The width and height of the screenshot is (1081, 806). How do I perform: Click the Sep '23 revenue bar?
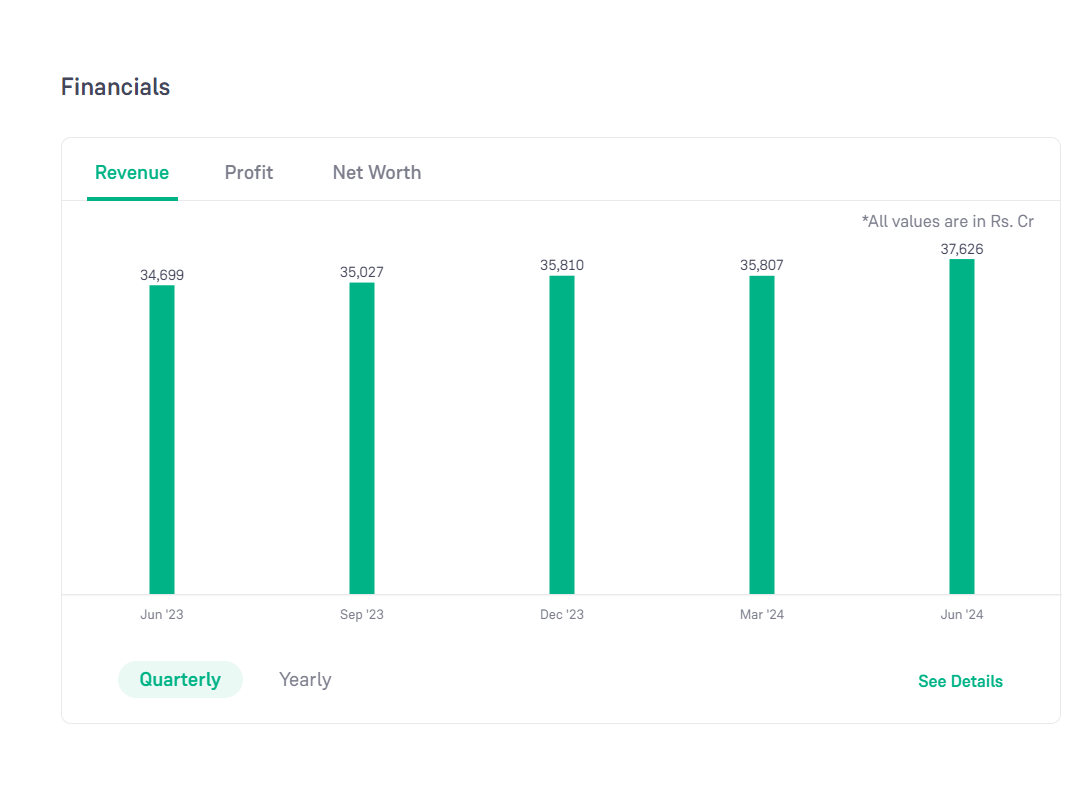tap(362, 438)
